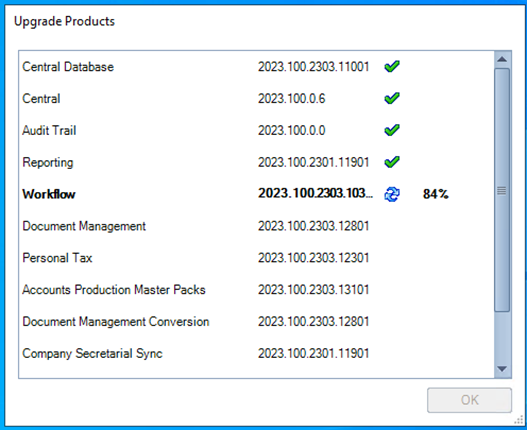
Task: Select the bold Workflow product name
Action: 49,194
